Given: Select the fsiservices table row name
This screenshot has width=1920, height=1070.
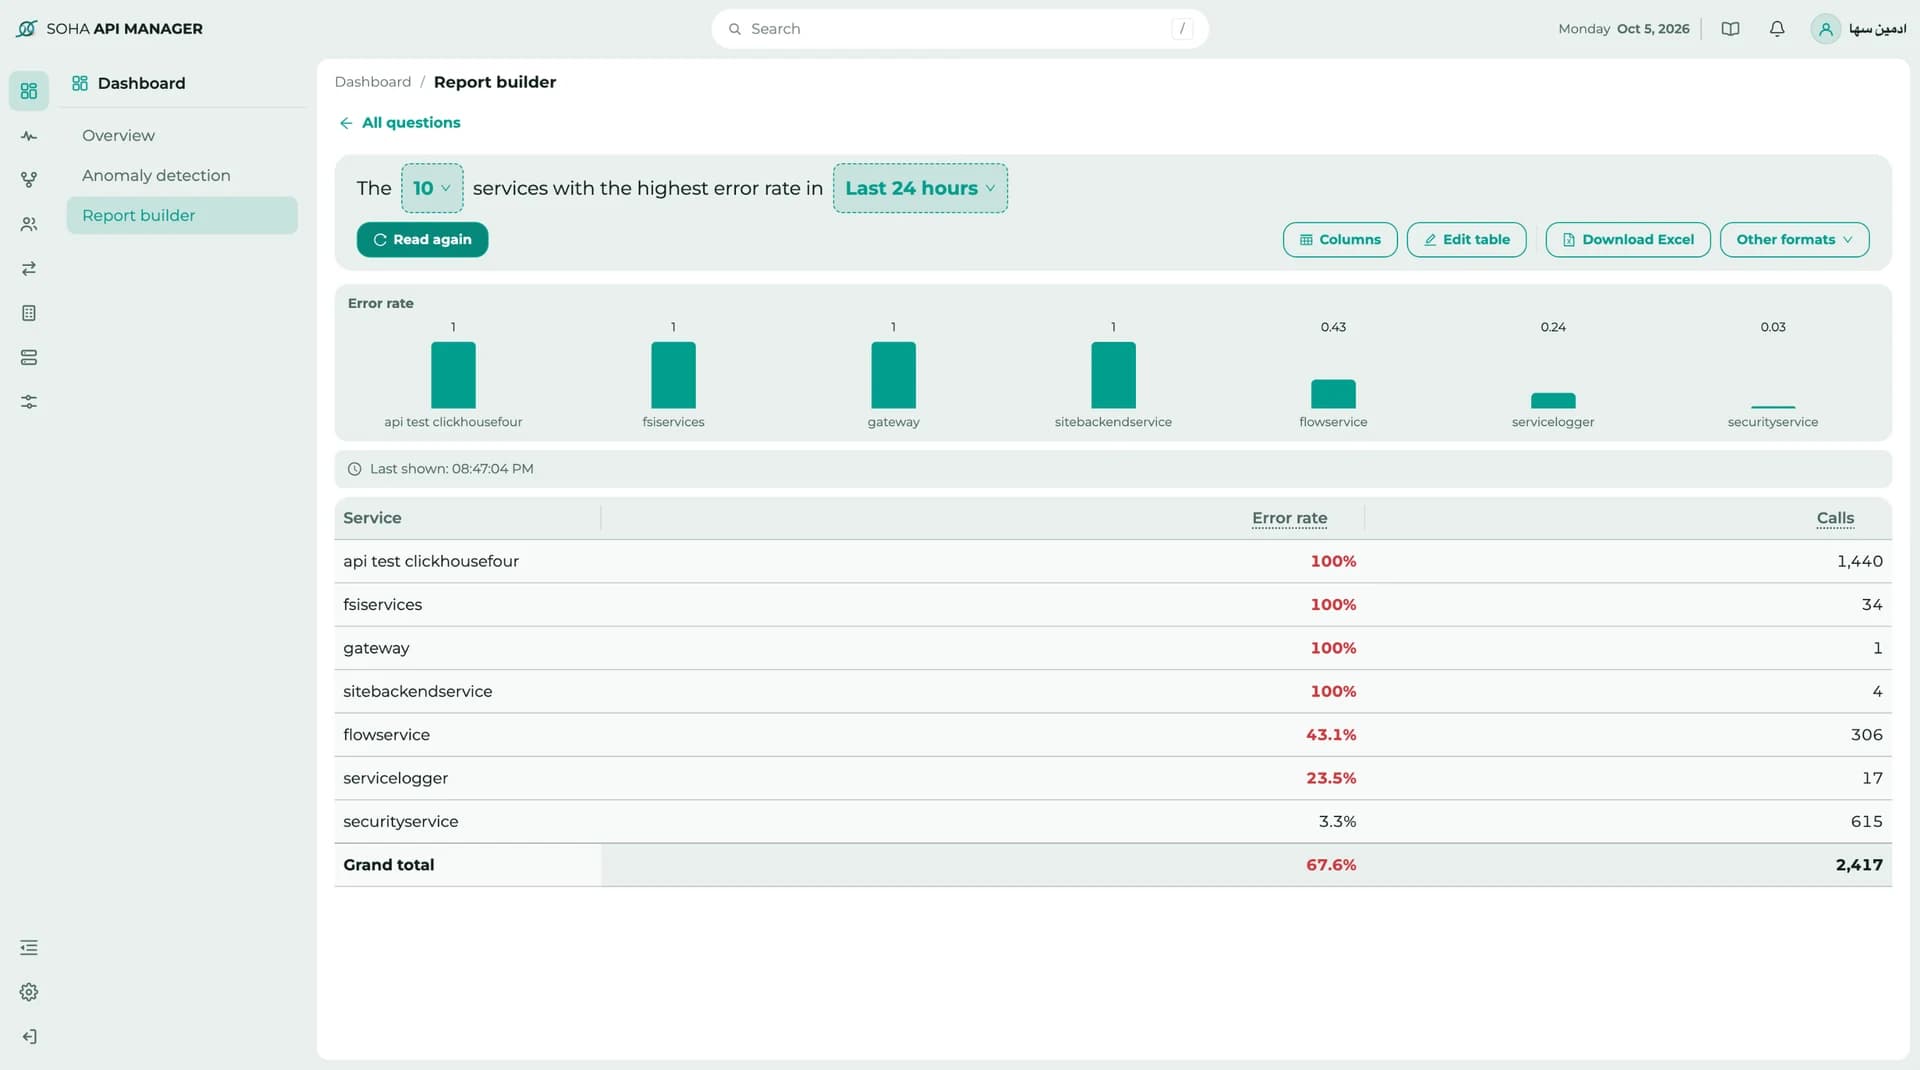Looking at the screenshot, I should point(383,605).
